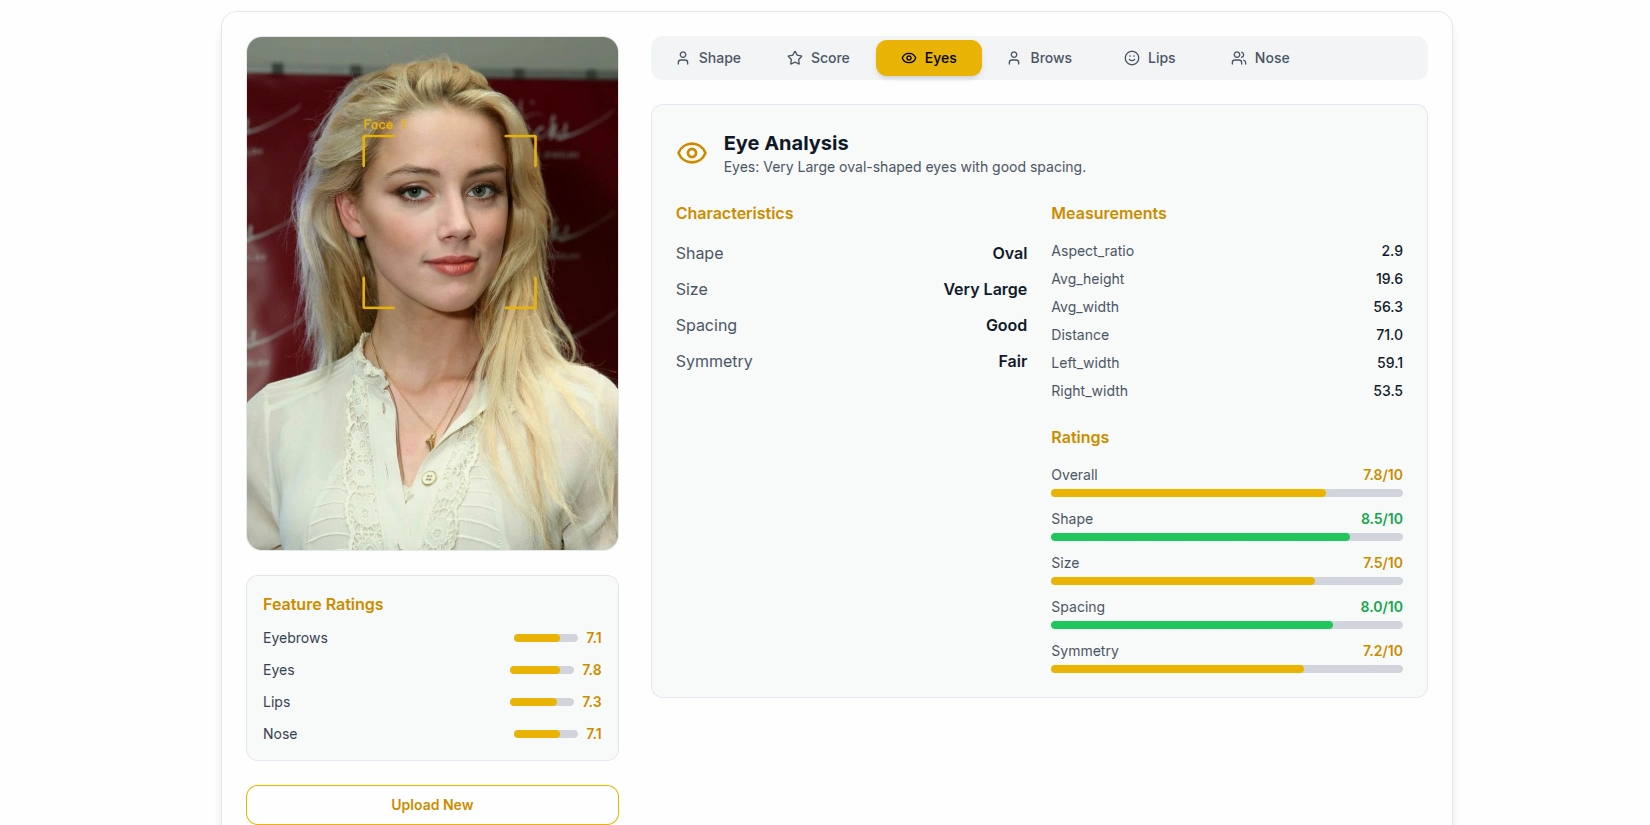The image size is (1650, 825).
Task: Click the green Shape rating bar
Action: [x=1226, y=537]
